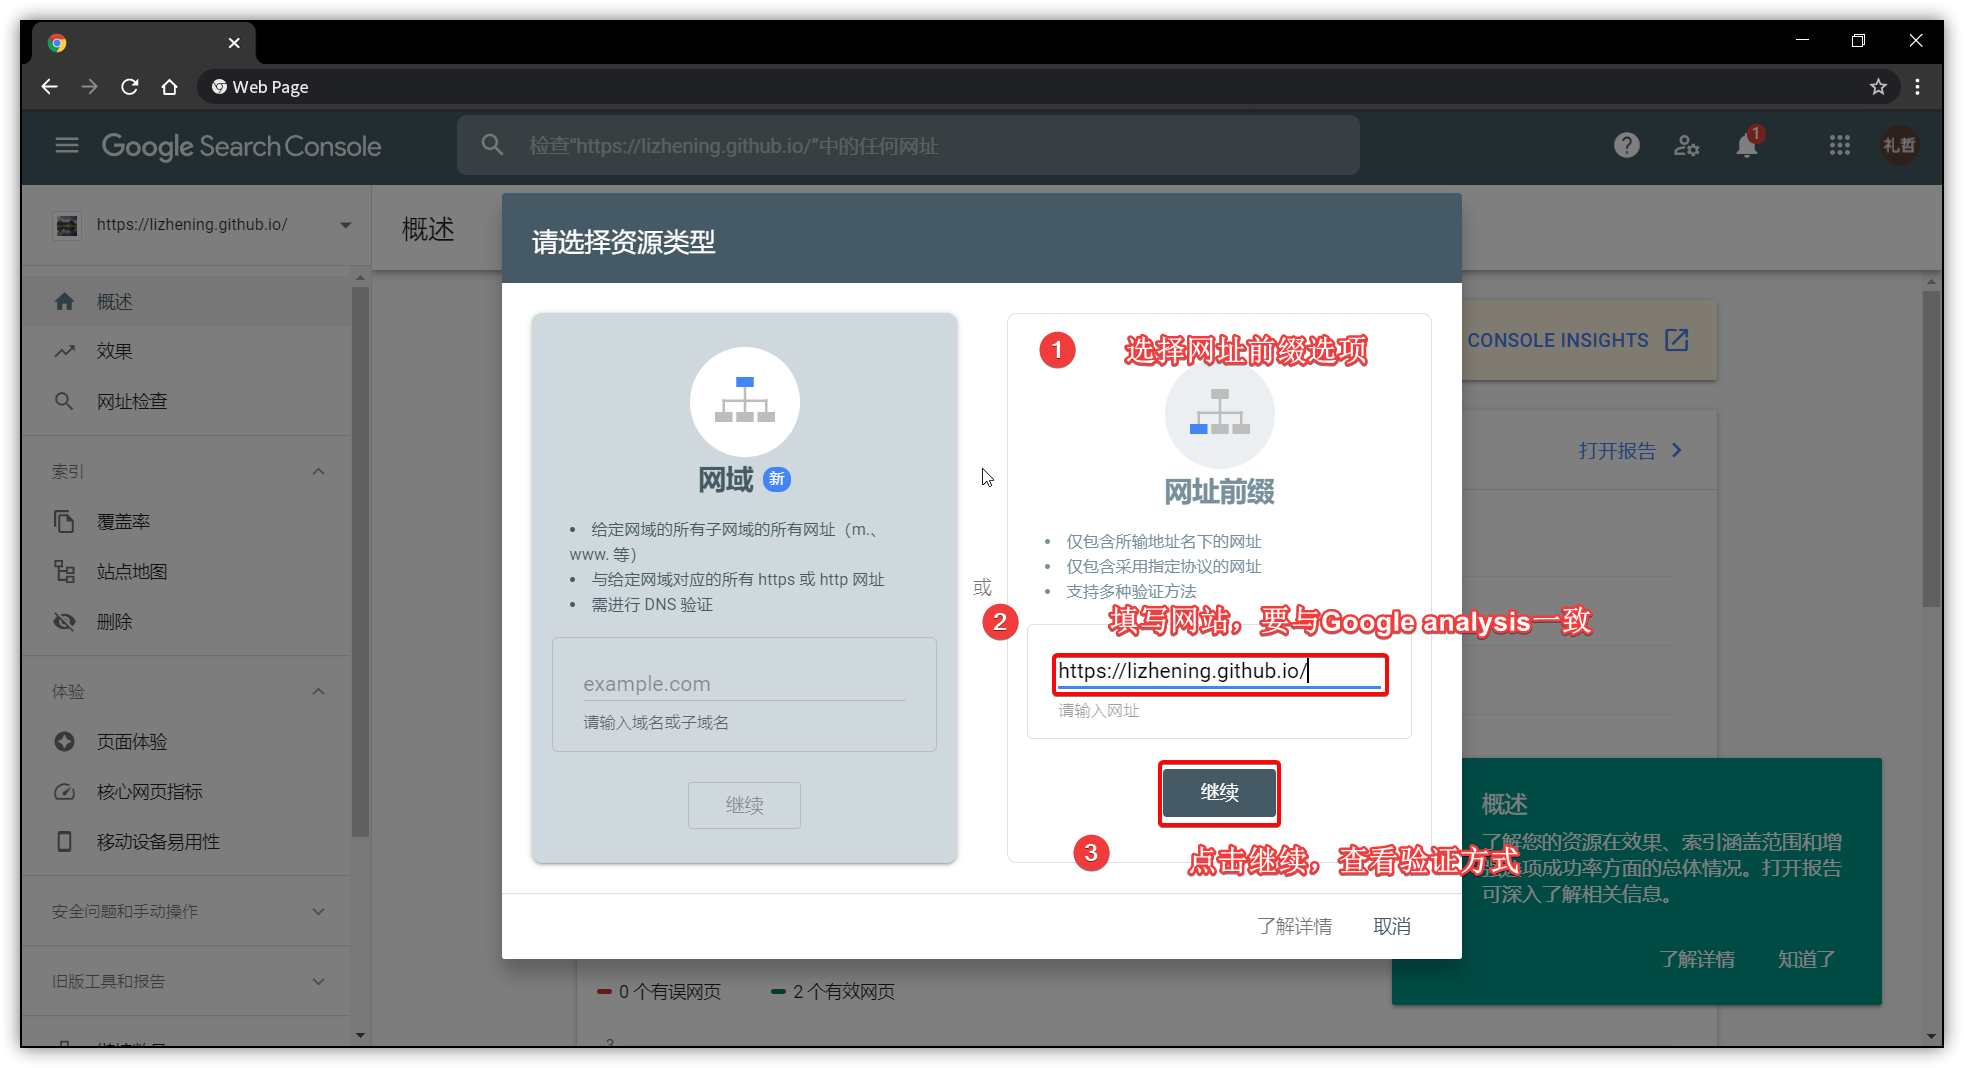Click 了解详情 in the dialog footer
This screenshot has width=1964, height=1068.
pyautogui.click(x=1295, y=926)
